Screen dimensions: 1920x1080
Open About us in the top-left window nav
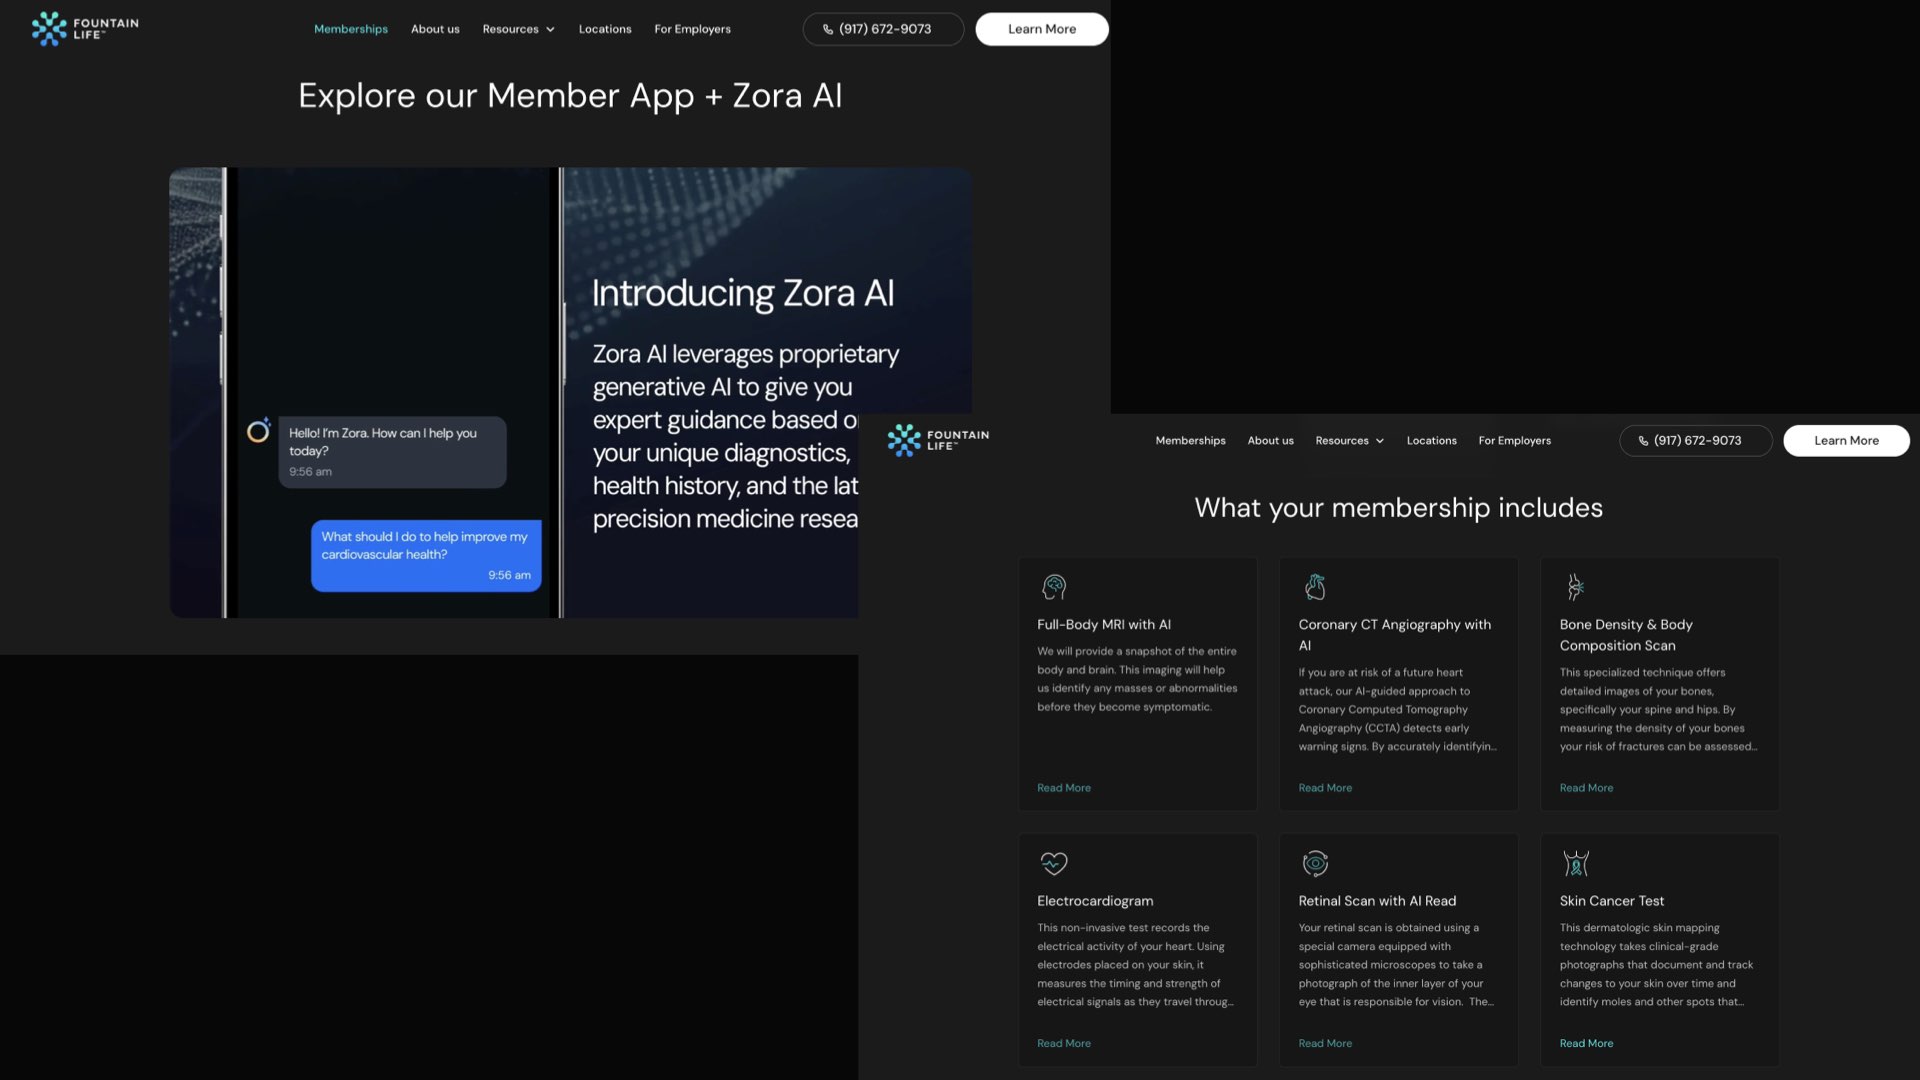(x=435, y=29)
